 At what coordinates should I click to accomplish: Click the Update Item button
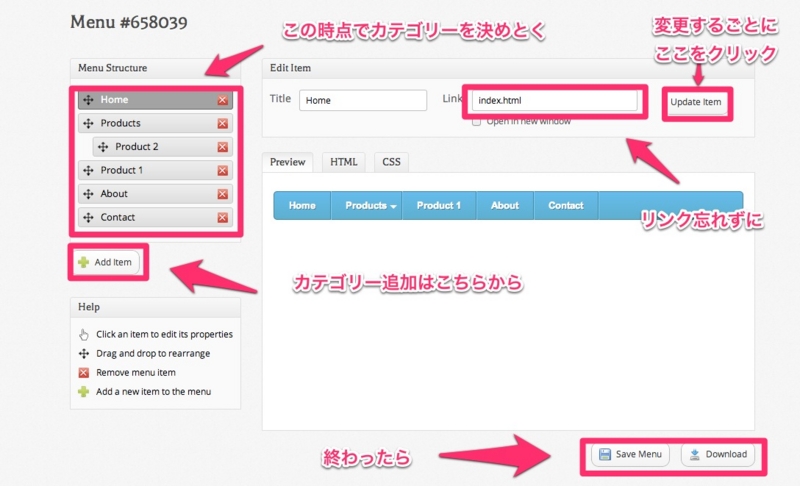click(x=696, y=102)
